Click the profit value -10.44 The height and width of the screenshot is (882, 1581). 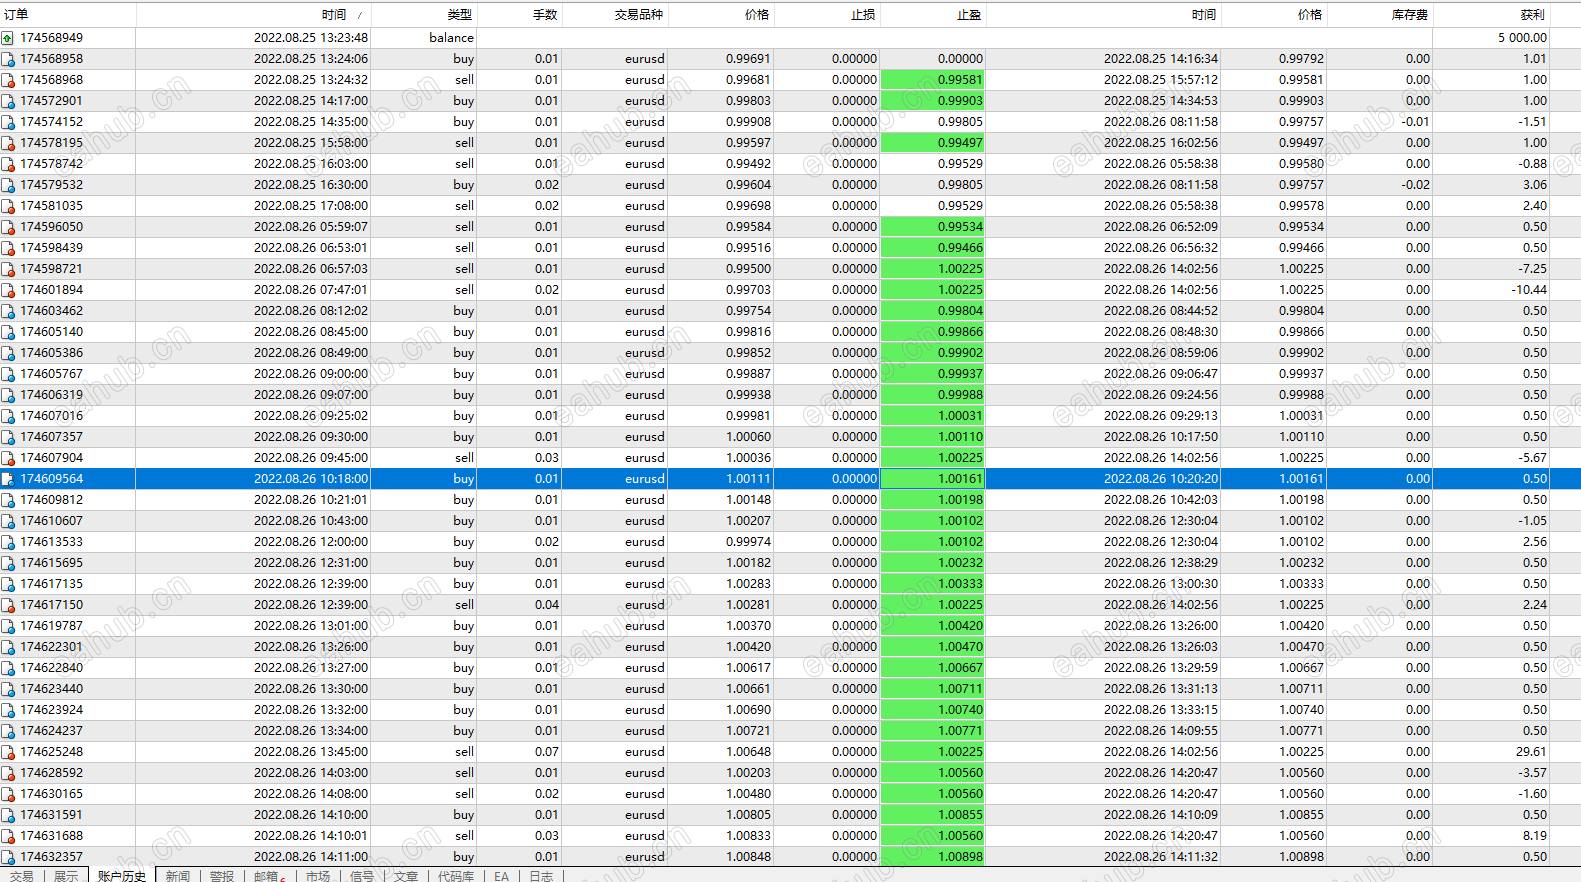[1529, 290]
